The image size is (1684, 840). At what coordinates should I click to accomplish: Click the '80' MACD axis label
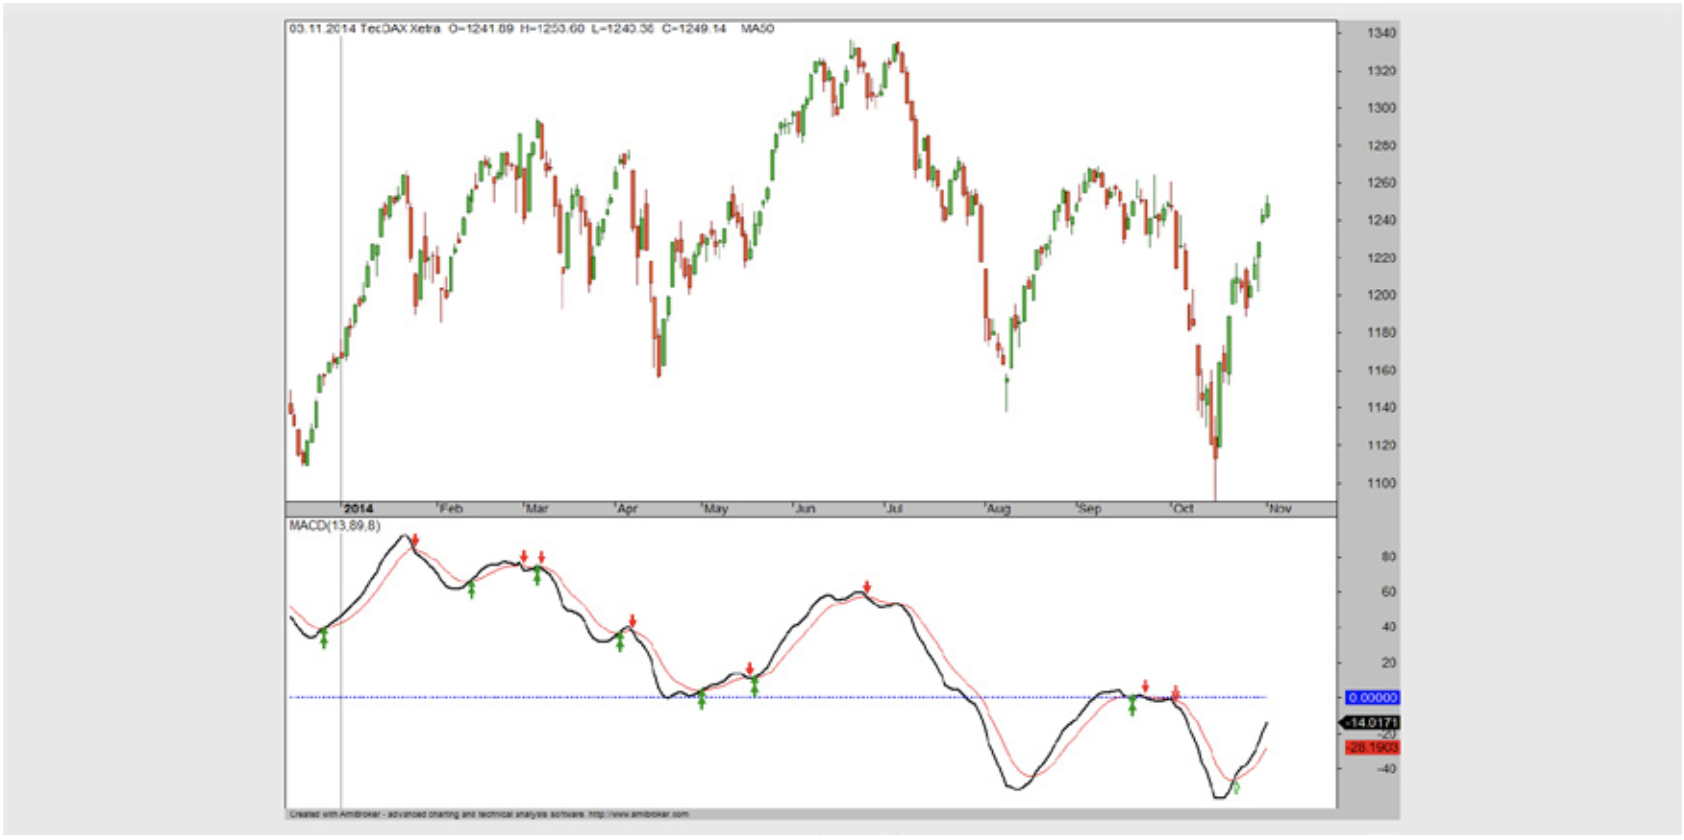tap(1388, 557)
